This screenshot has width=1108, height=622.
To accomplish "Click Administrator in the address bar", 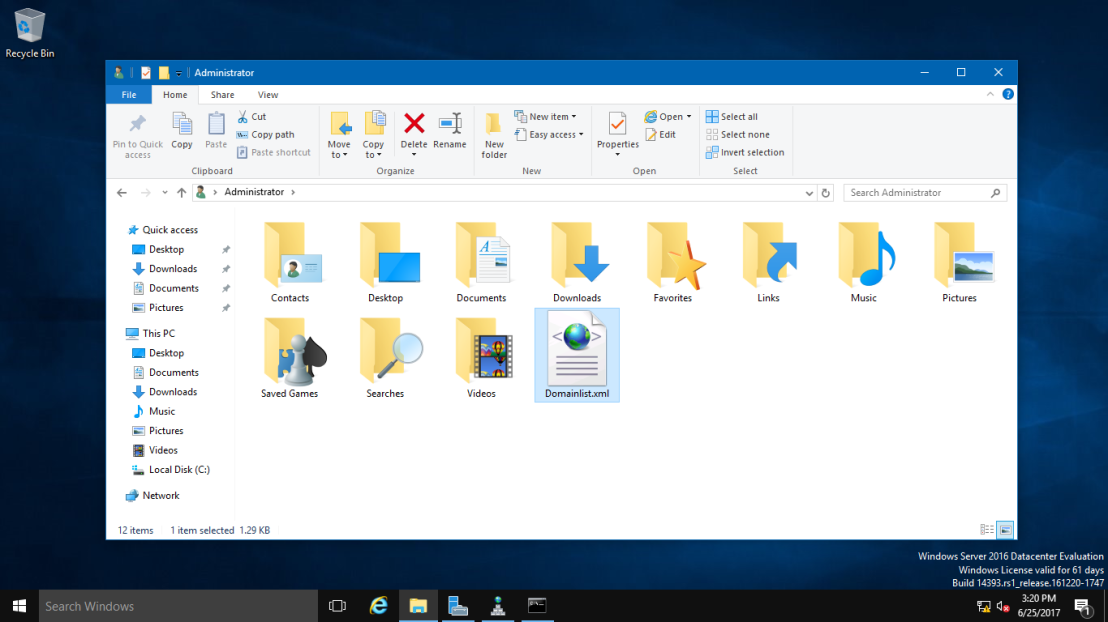I will (x=254, y=192).
